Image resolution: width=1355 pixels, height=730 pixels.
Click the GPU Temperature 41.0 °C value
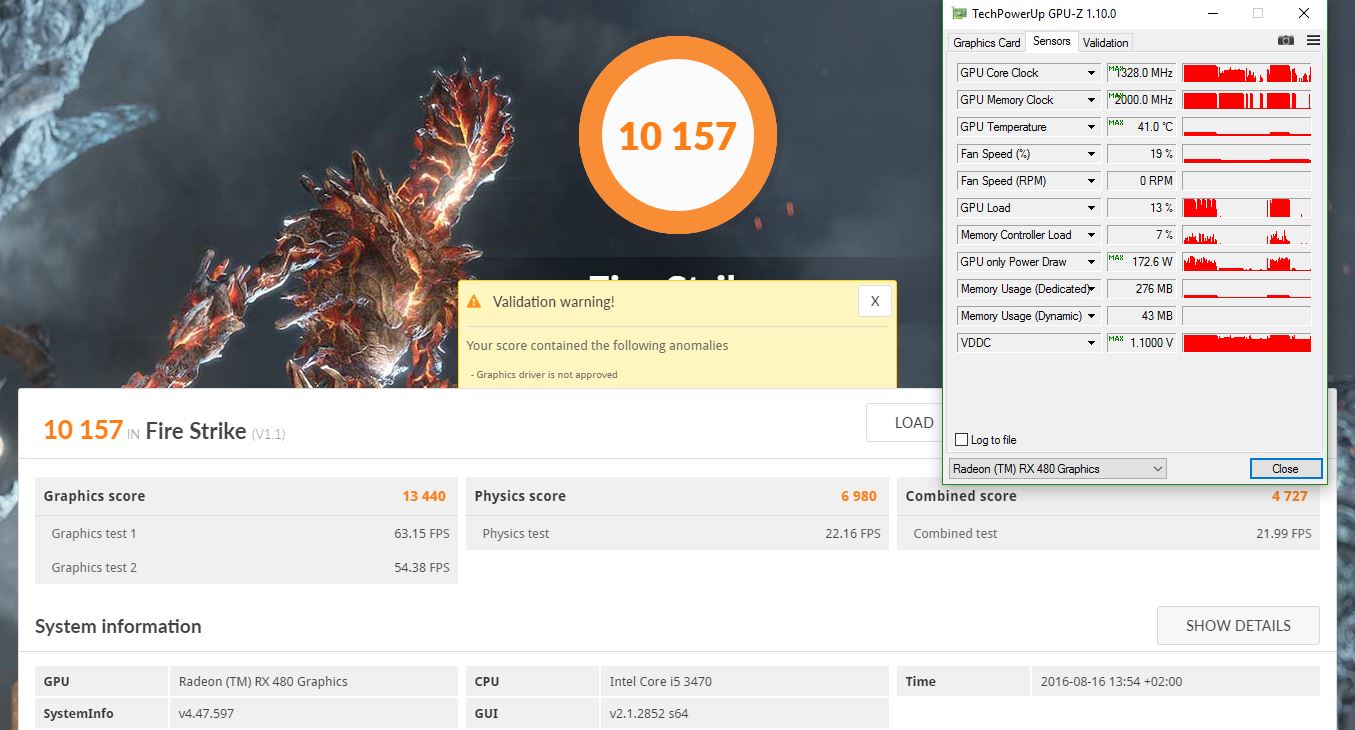(1141, 127)
